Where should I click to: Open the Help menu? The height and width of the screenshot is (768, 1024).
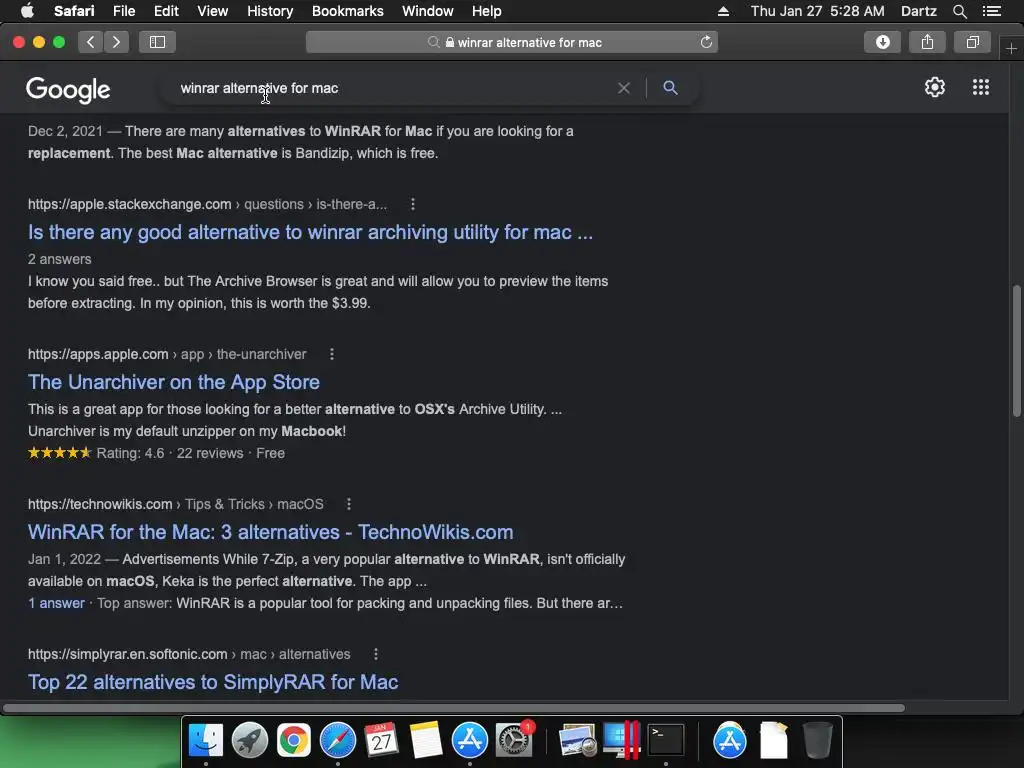click(x=487, y=11)
